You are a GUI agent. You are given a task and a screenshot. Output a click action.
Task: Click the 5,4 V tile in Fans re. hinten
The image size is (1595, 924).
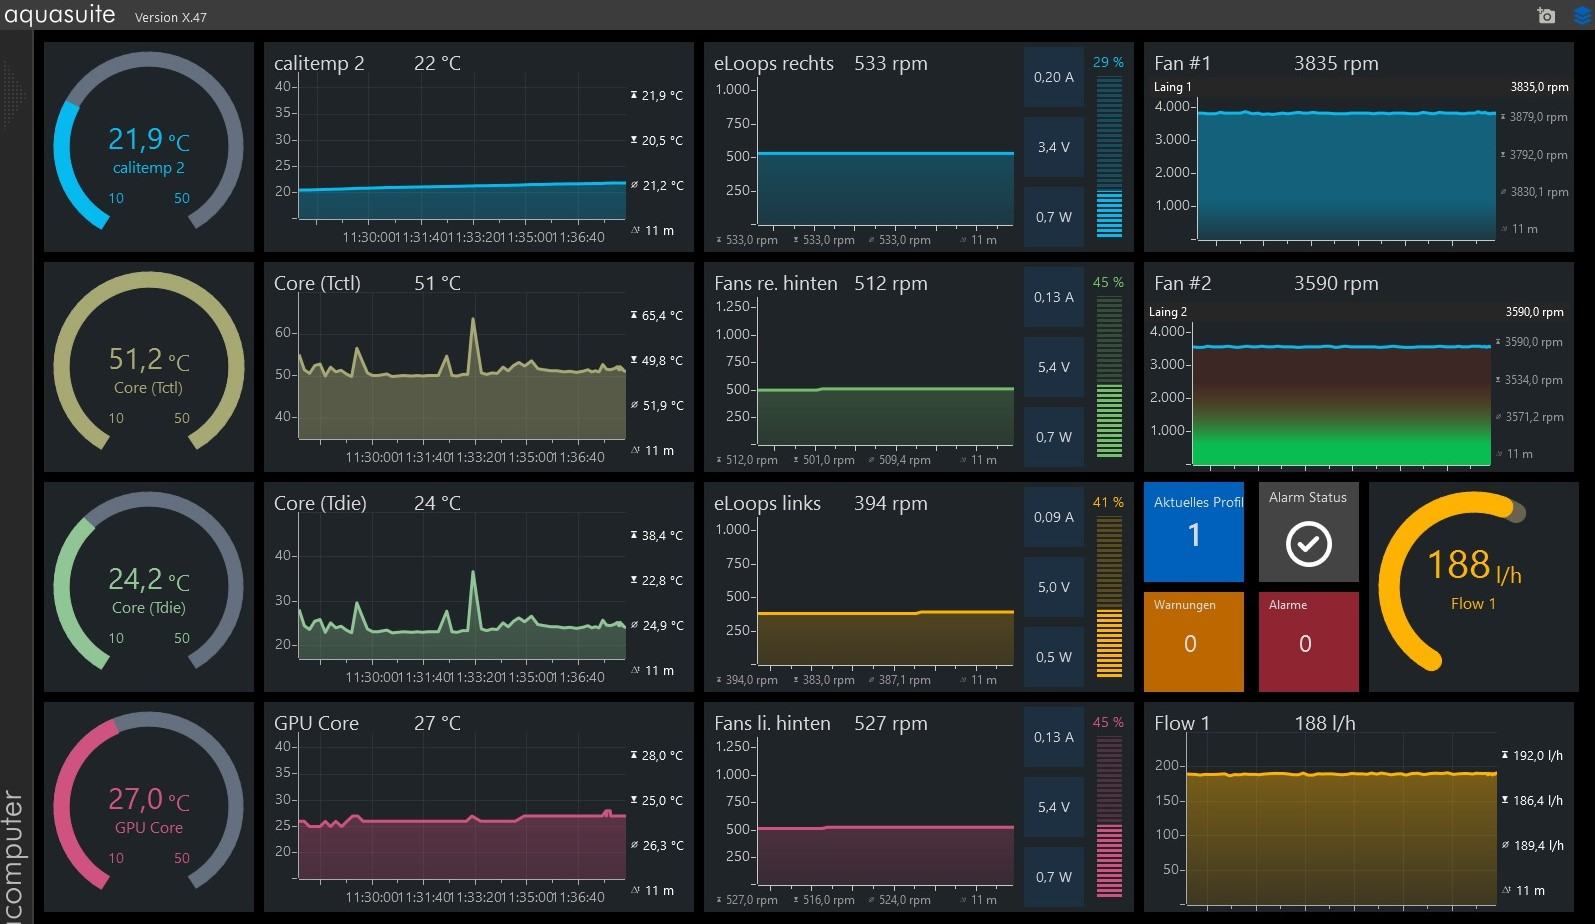pyautogui.click(x=1054, y=367)
